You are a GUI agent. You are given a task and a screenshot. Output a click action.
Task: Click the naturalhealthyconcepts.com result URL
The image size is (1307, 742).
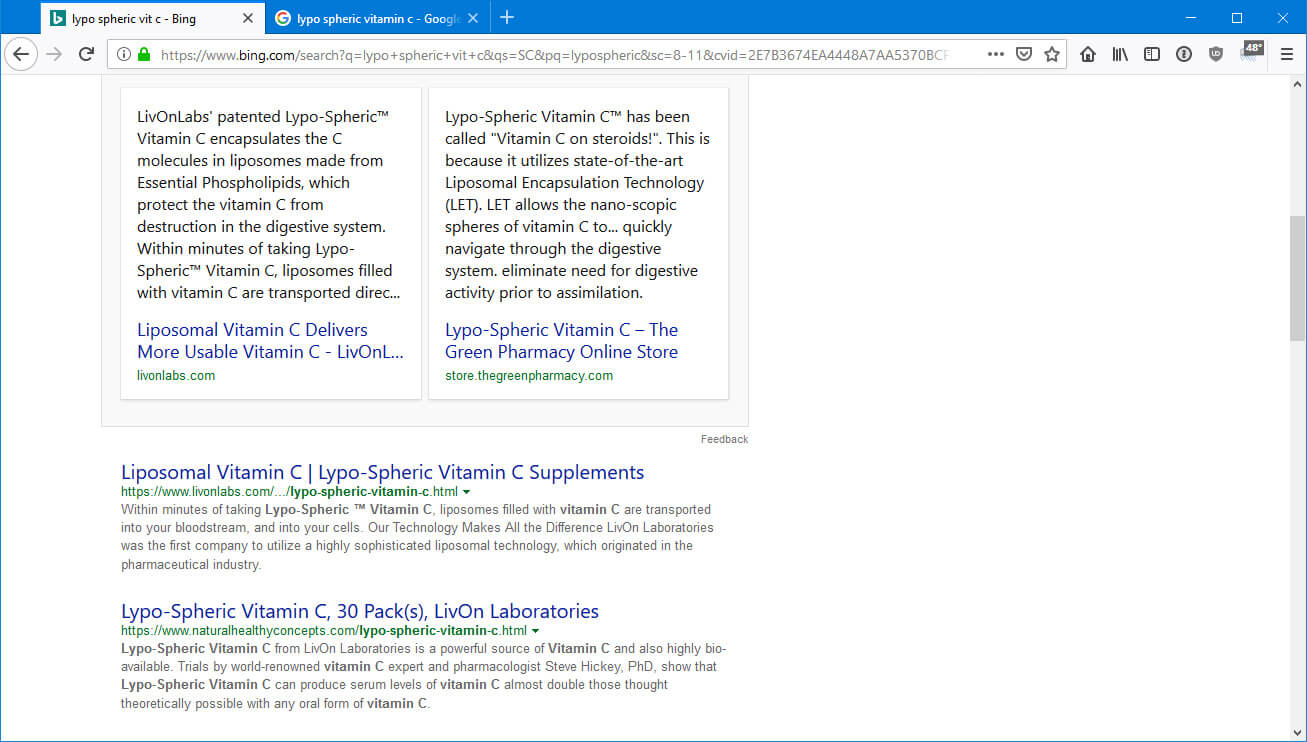[x=323, y=631]
